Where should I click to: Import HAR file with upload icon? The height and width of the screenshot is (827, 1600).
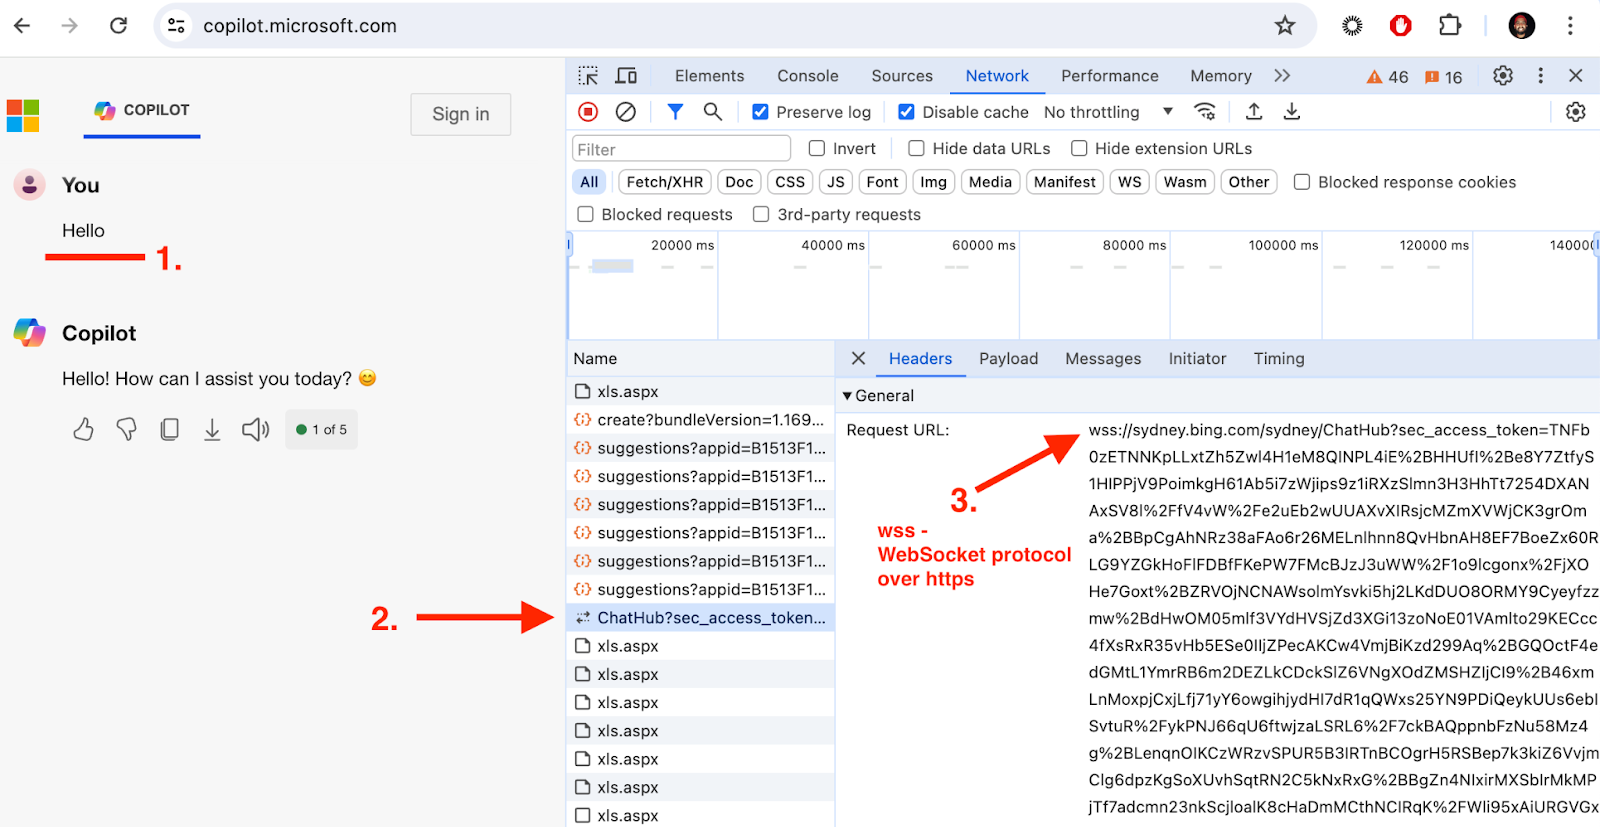pos(1254,112)
